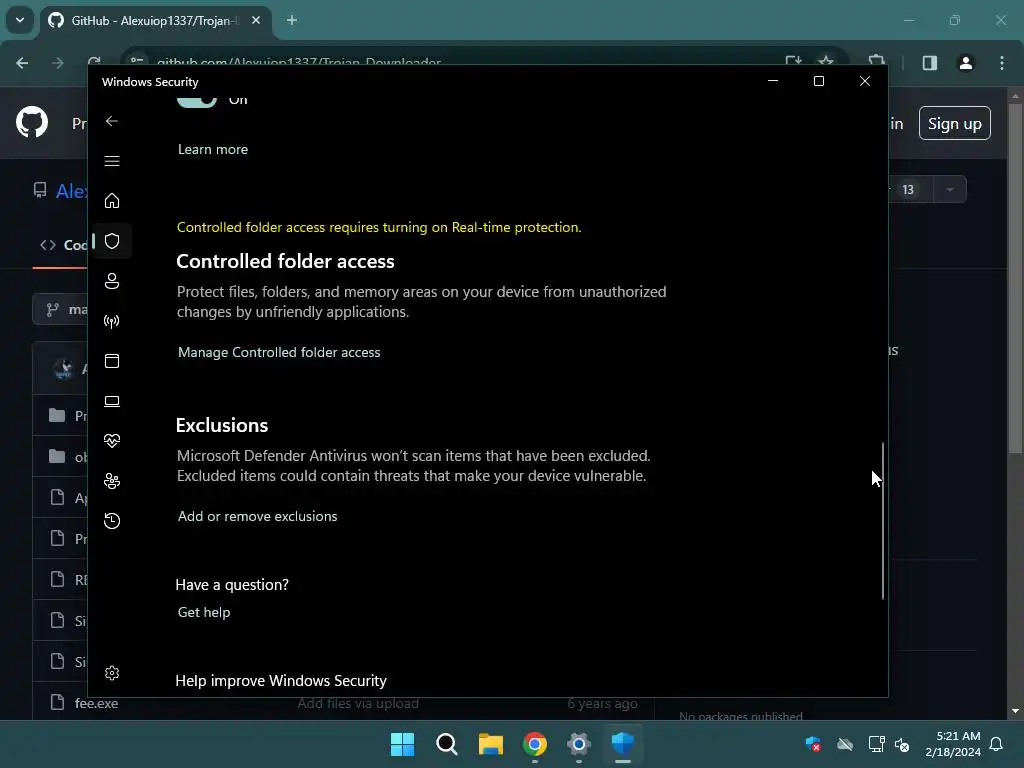Viewport: 1024px width, 768px height.
Task: Open the dropdown beside the 13 count on GitHub
Action: pos(950,189)
